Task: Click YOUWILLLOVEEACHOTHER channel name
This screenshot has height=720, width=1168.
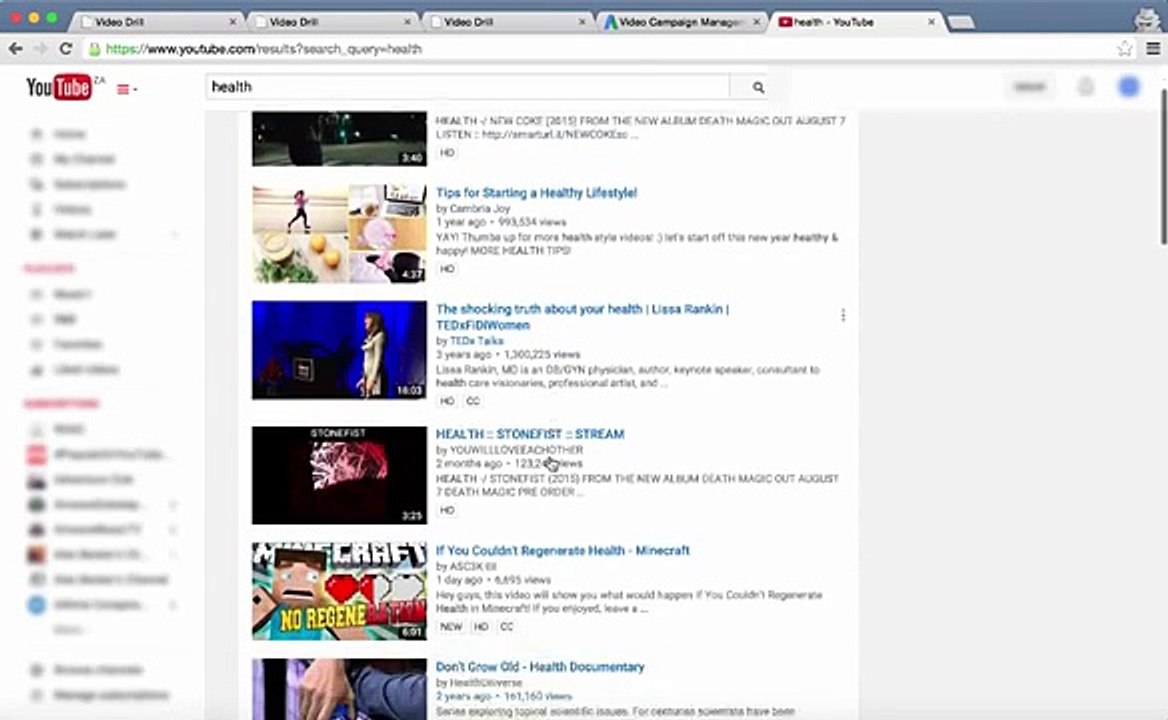Action: 515,450
